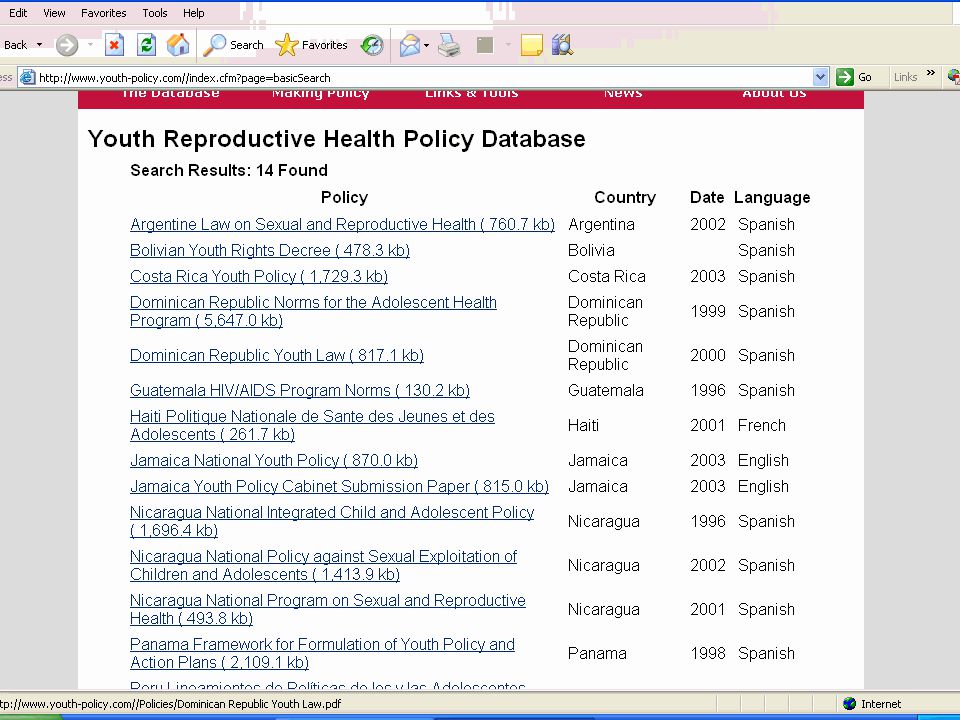Expand the address bar URL dropdown
Viewport: 960px width, 720px height.
tap(820, 77)
